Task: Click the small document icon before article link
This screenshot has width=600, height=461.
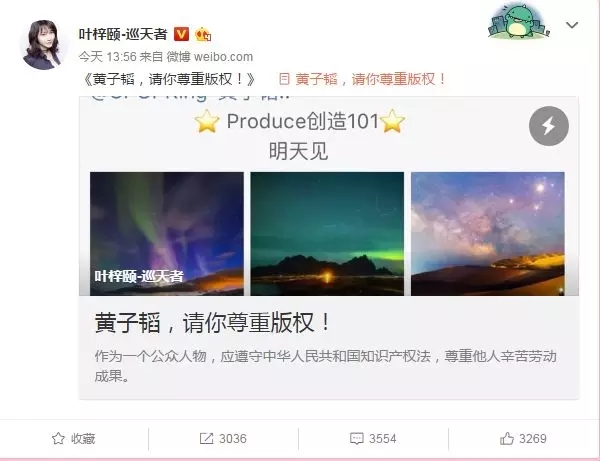Action: pos(284,79)
